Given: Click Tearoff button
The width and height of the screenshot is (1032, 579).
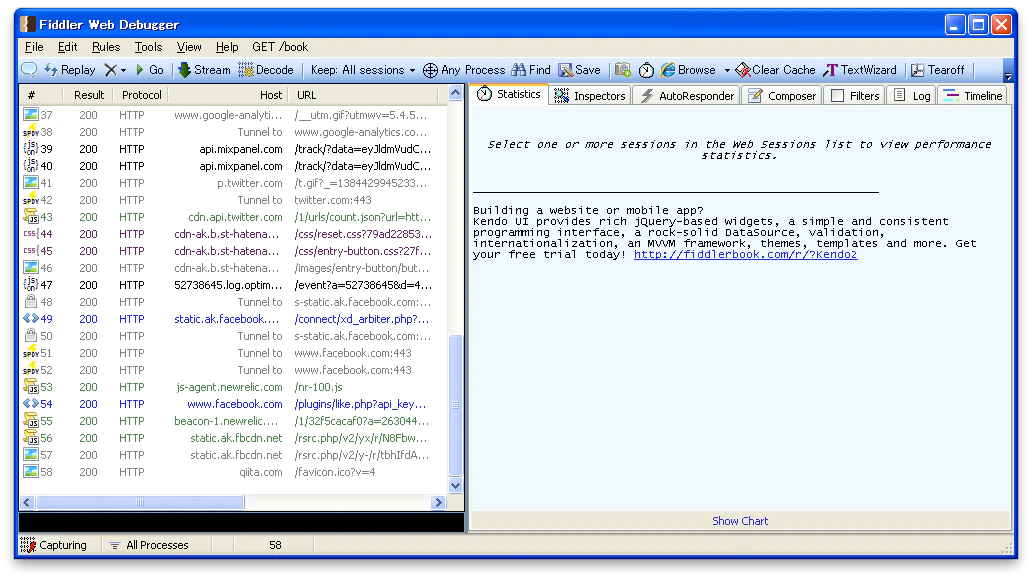Looking at the screenshot, I should 937,70.
